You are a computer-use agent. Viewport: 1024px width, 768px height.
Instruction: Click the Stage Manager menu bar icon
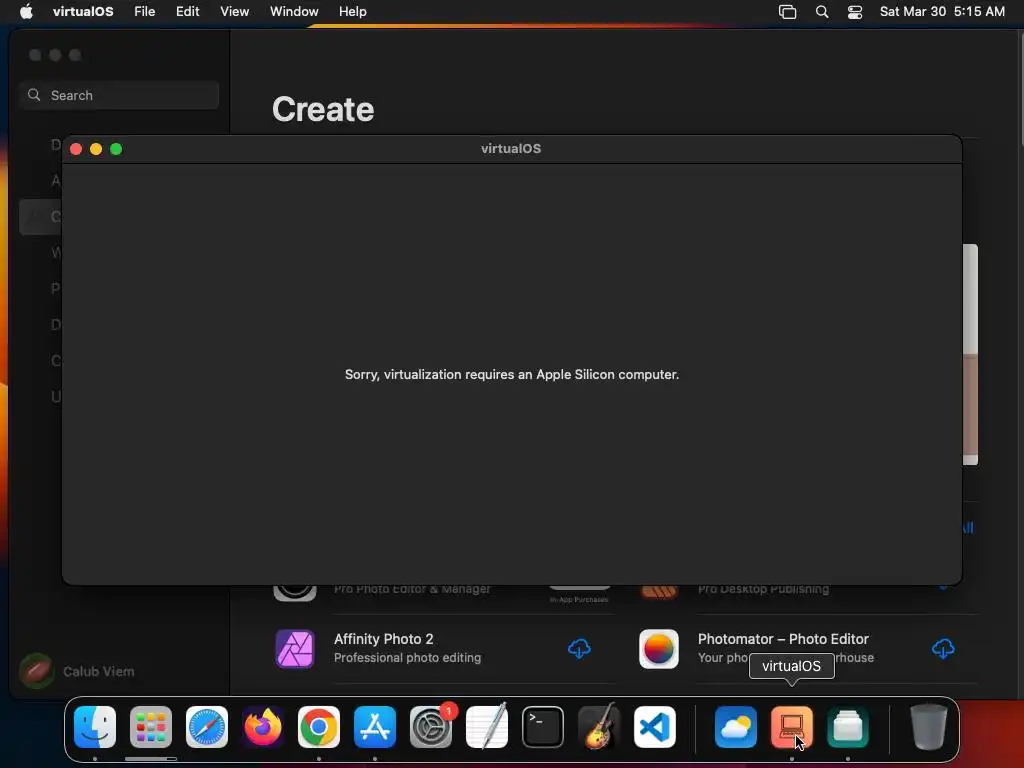[788, 12]
